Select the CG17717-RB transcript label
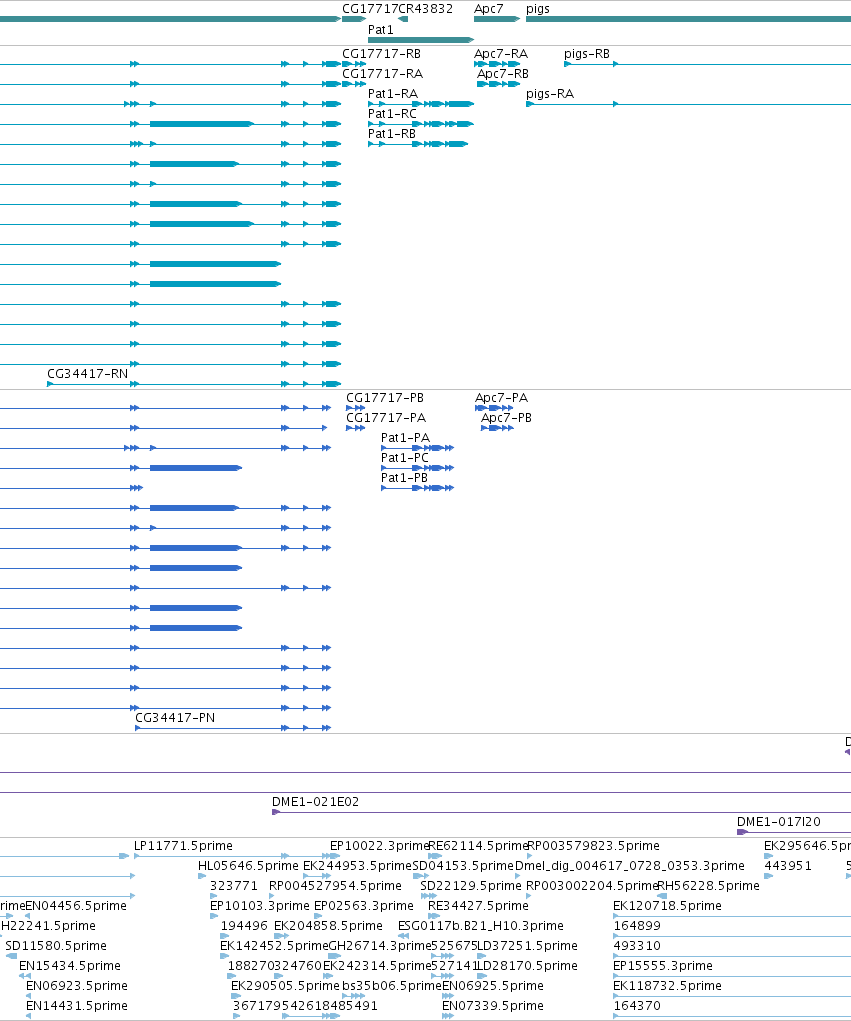The width and height of the screenshot is (851, 1021). pos(382,53)
